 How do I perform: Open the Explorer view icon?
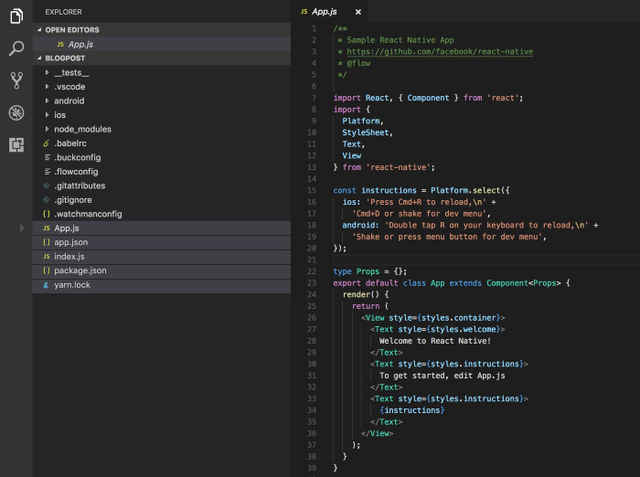(x=16, y=16)
